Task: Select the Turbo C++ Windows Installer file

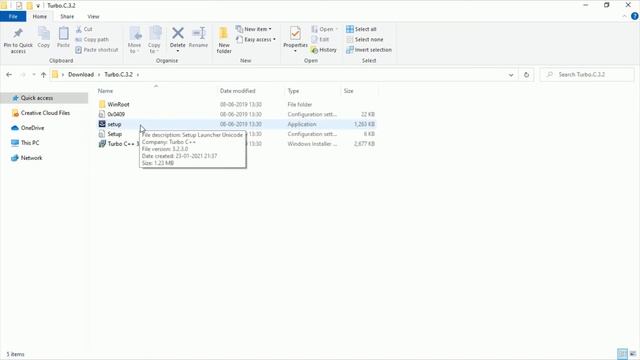Action: click(x=118, y=144)
